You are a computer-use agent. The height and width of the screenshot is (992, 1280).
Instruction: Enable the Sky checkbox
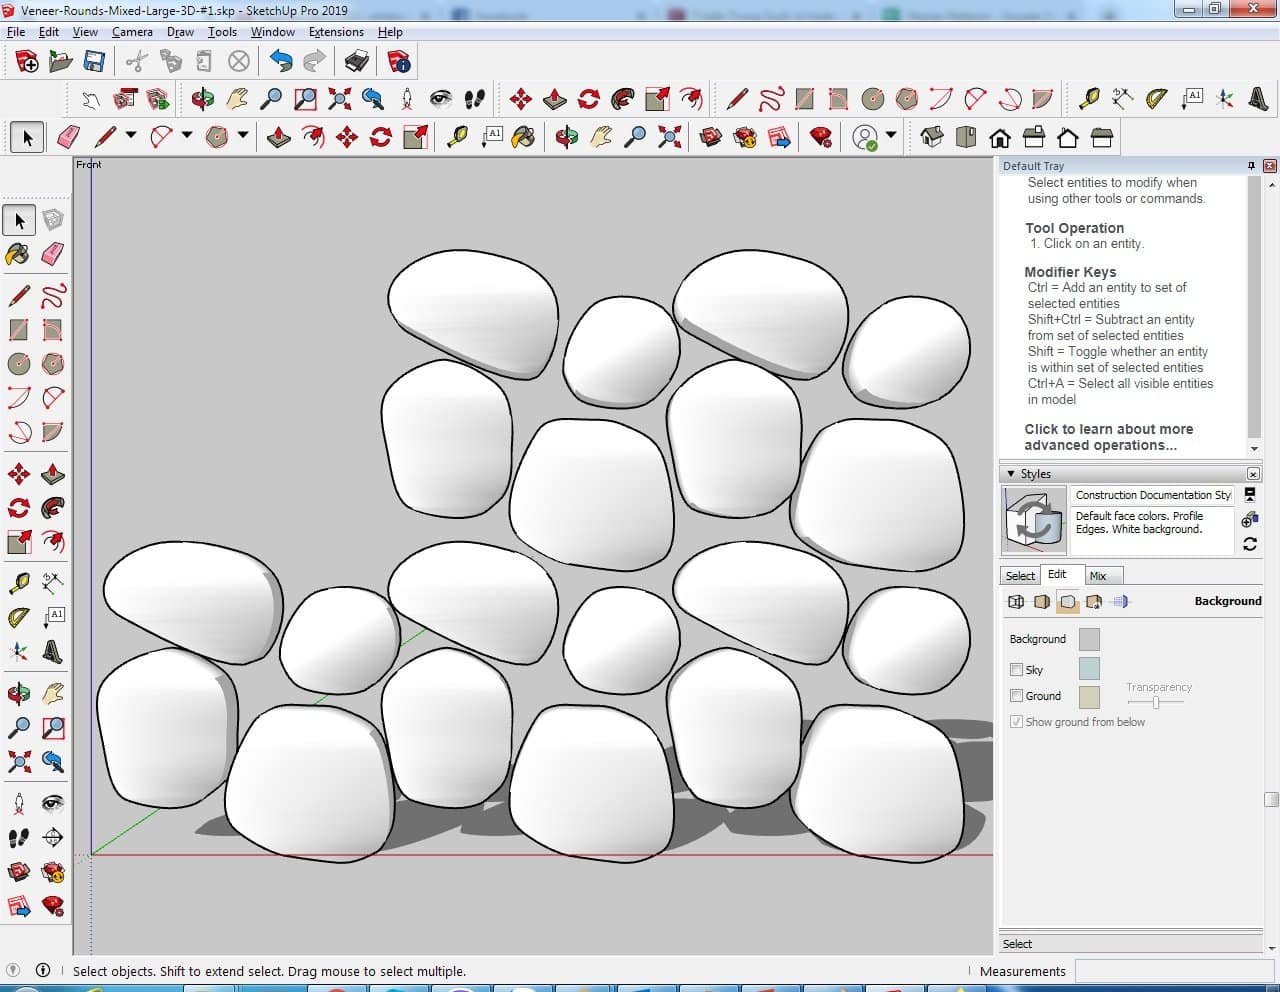1016,670
